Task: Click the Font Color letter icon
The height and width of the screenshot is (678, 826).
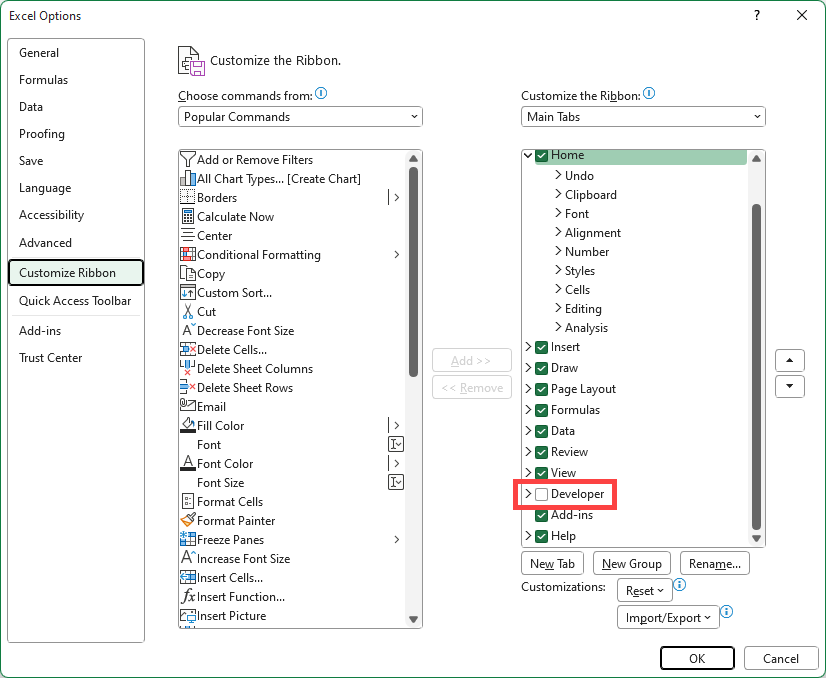Action: click(x=188, y=463)
